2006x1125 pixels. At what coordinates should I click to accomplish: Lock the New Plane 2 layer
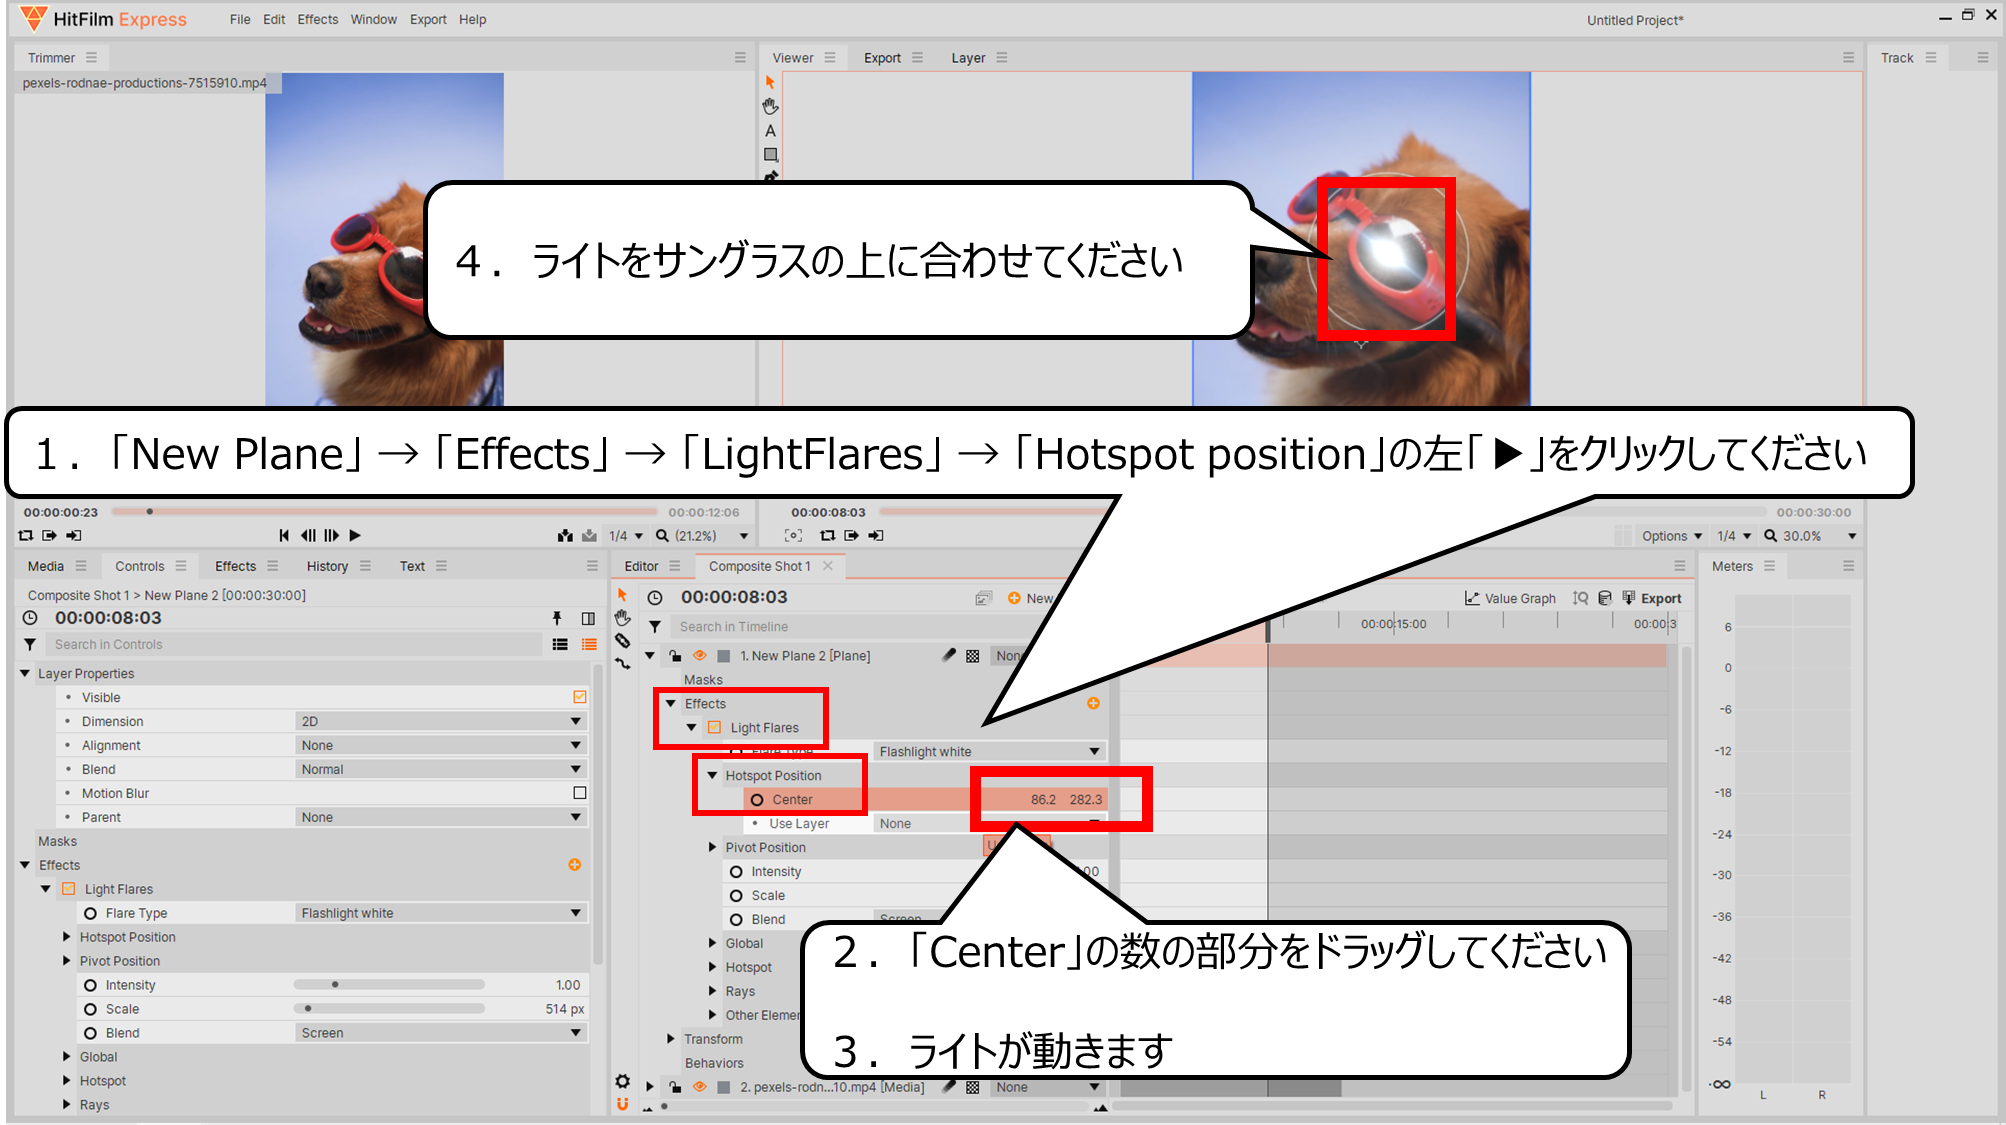(x=675, y=656)
